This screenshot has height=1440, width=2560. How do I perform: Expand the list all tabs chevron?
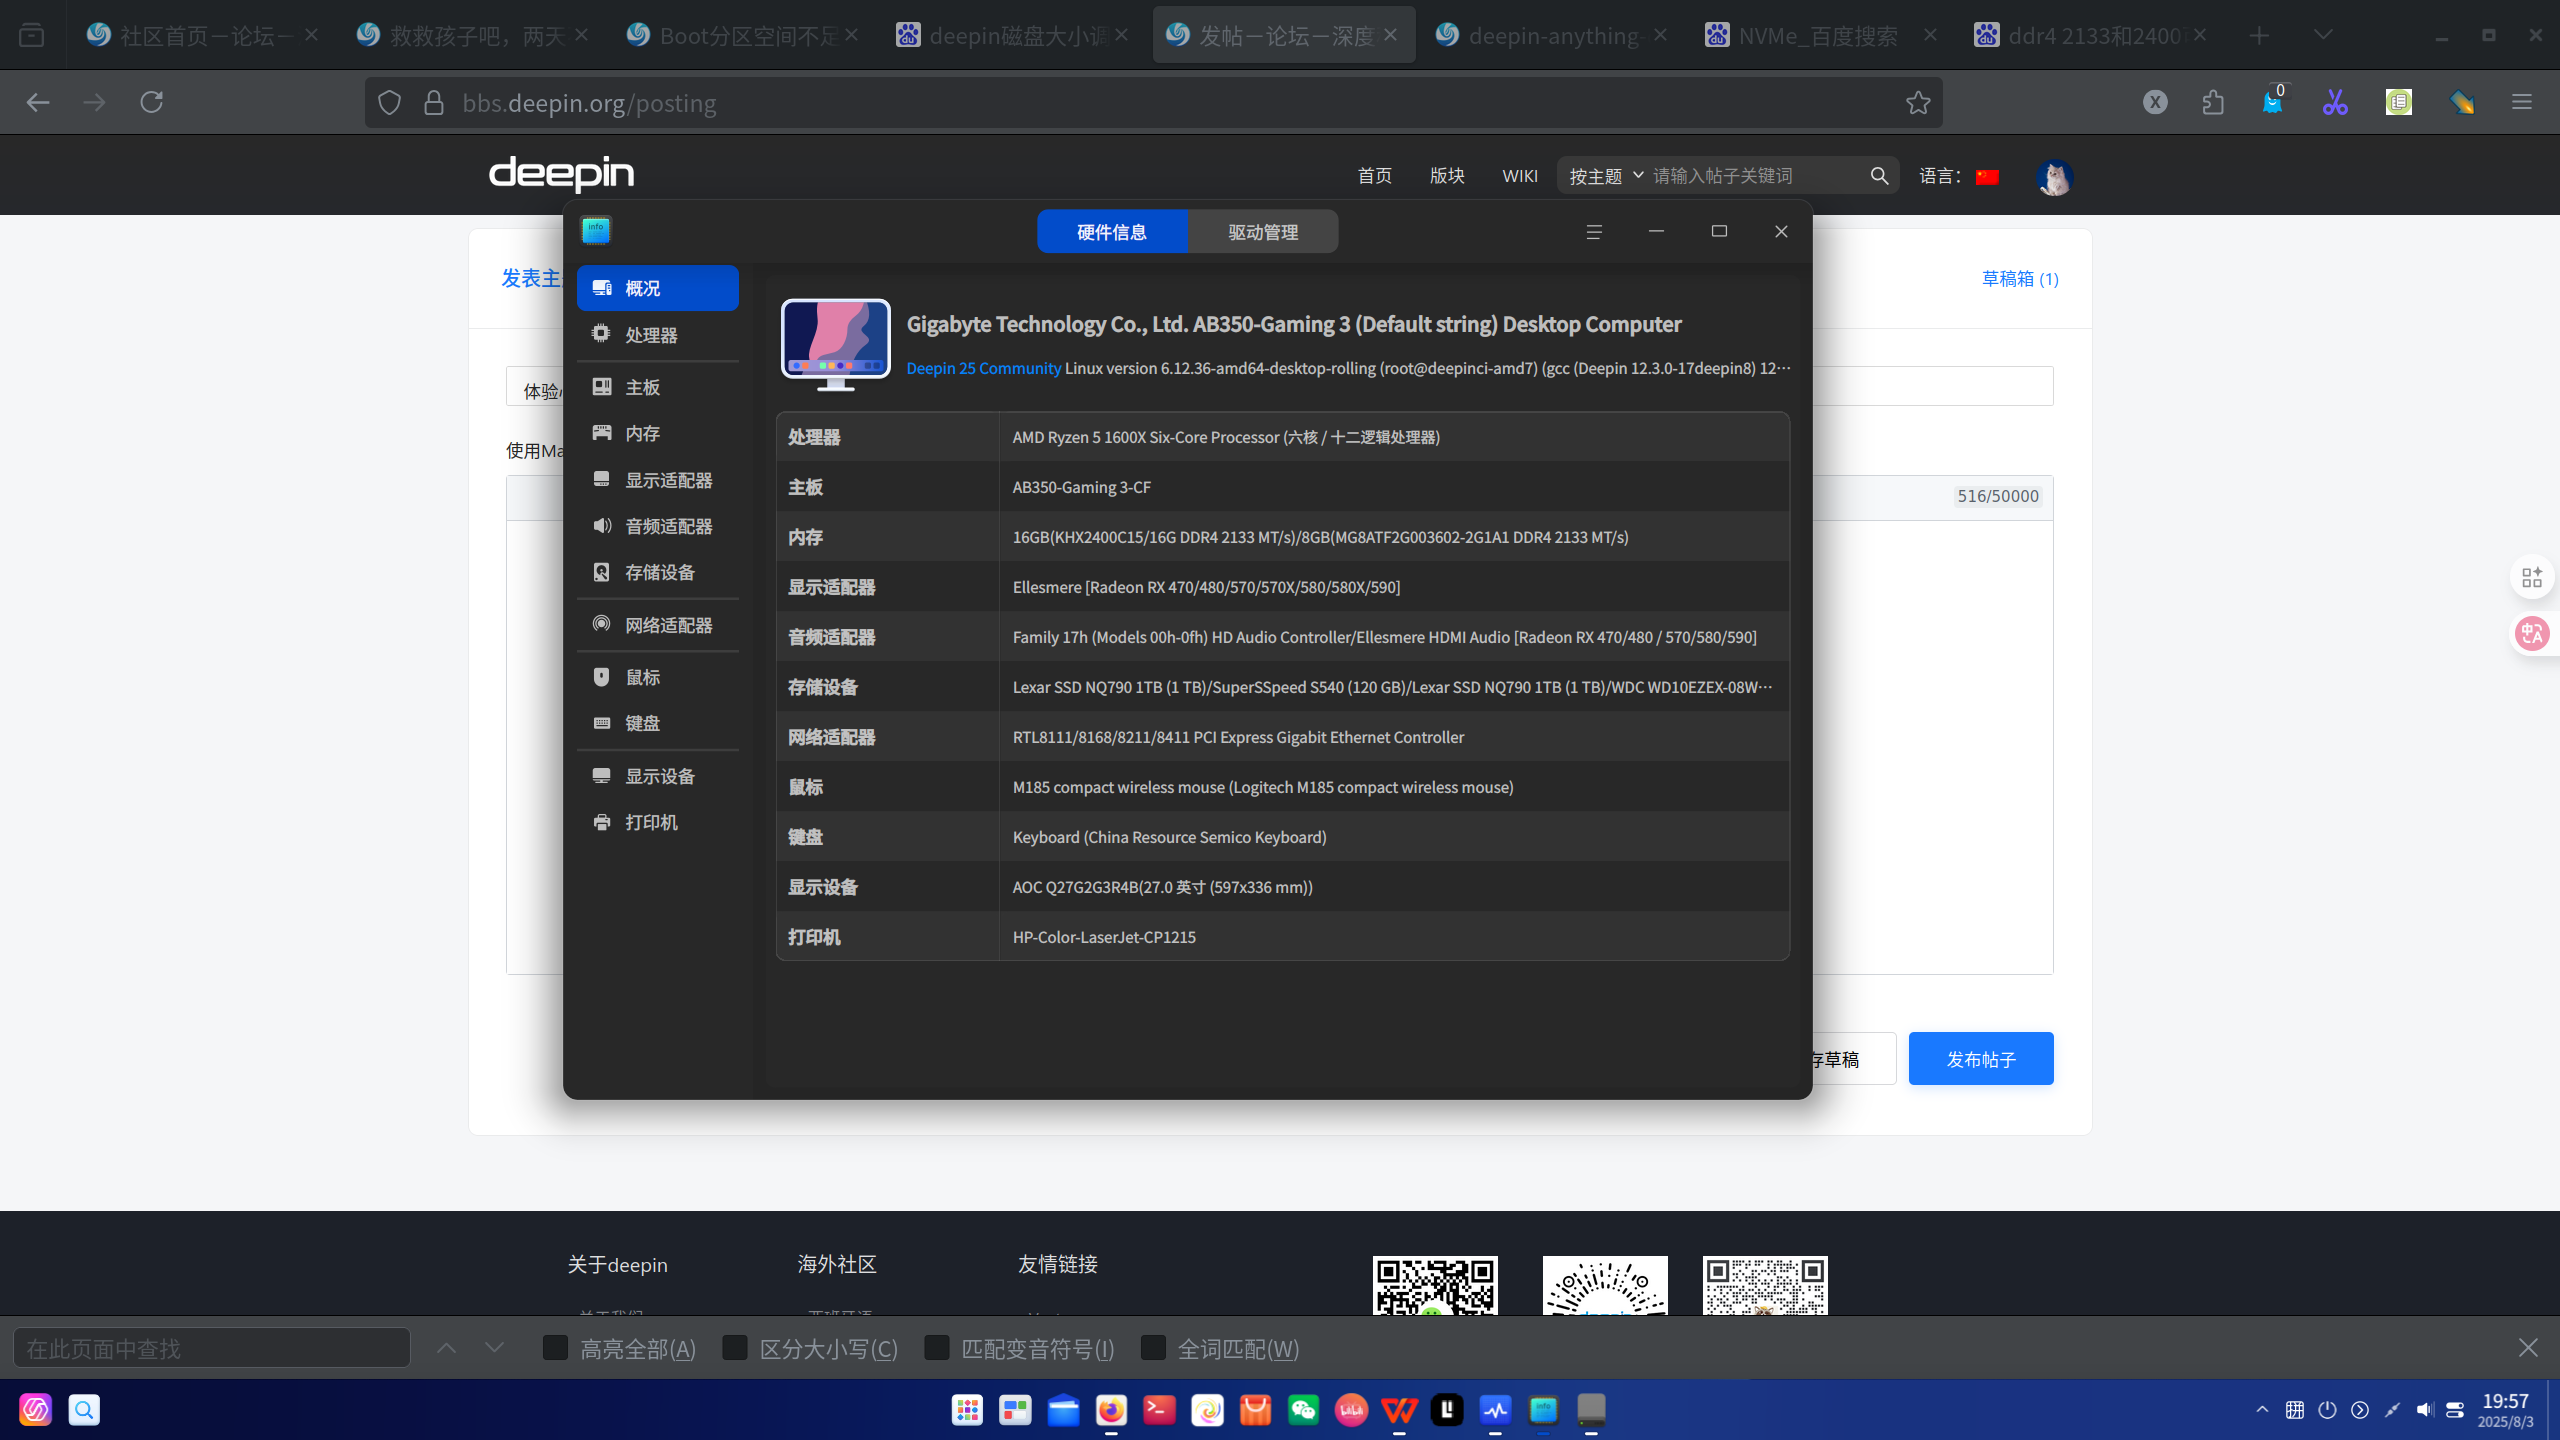point(2323,35)
